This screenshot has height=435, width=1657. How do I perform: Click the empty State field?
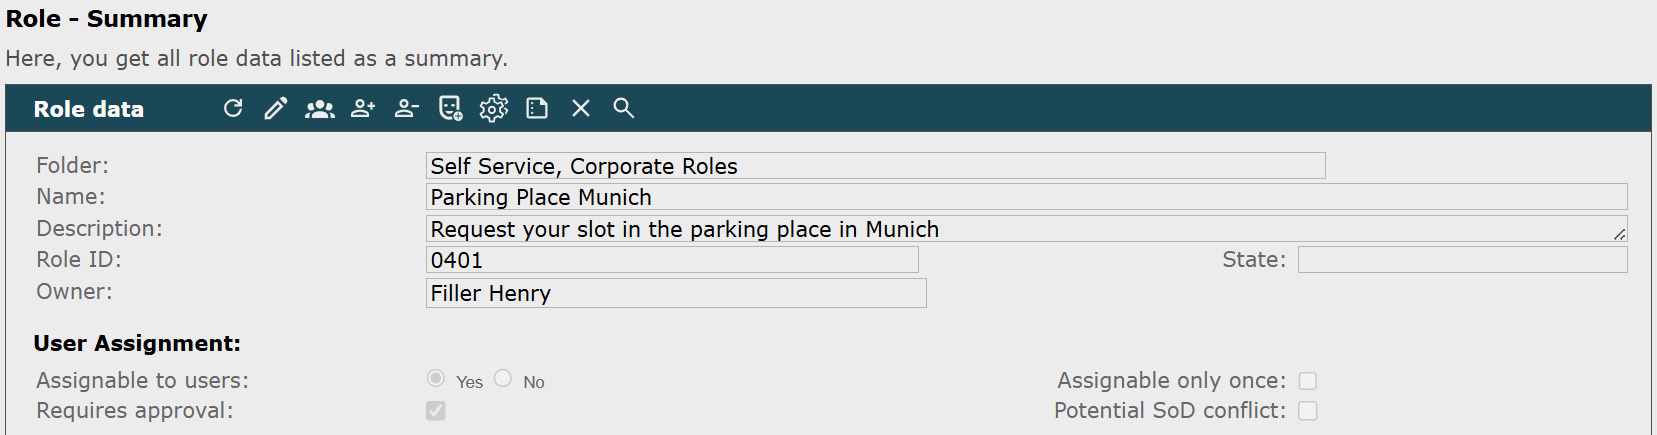tap(1463, 260)
